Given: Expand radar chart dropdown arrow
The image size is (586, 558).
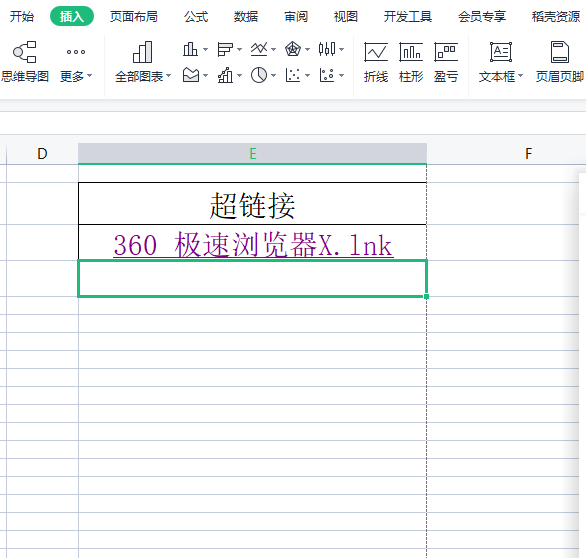Looking at the screenshot, I should click(307, 49).
